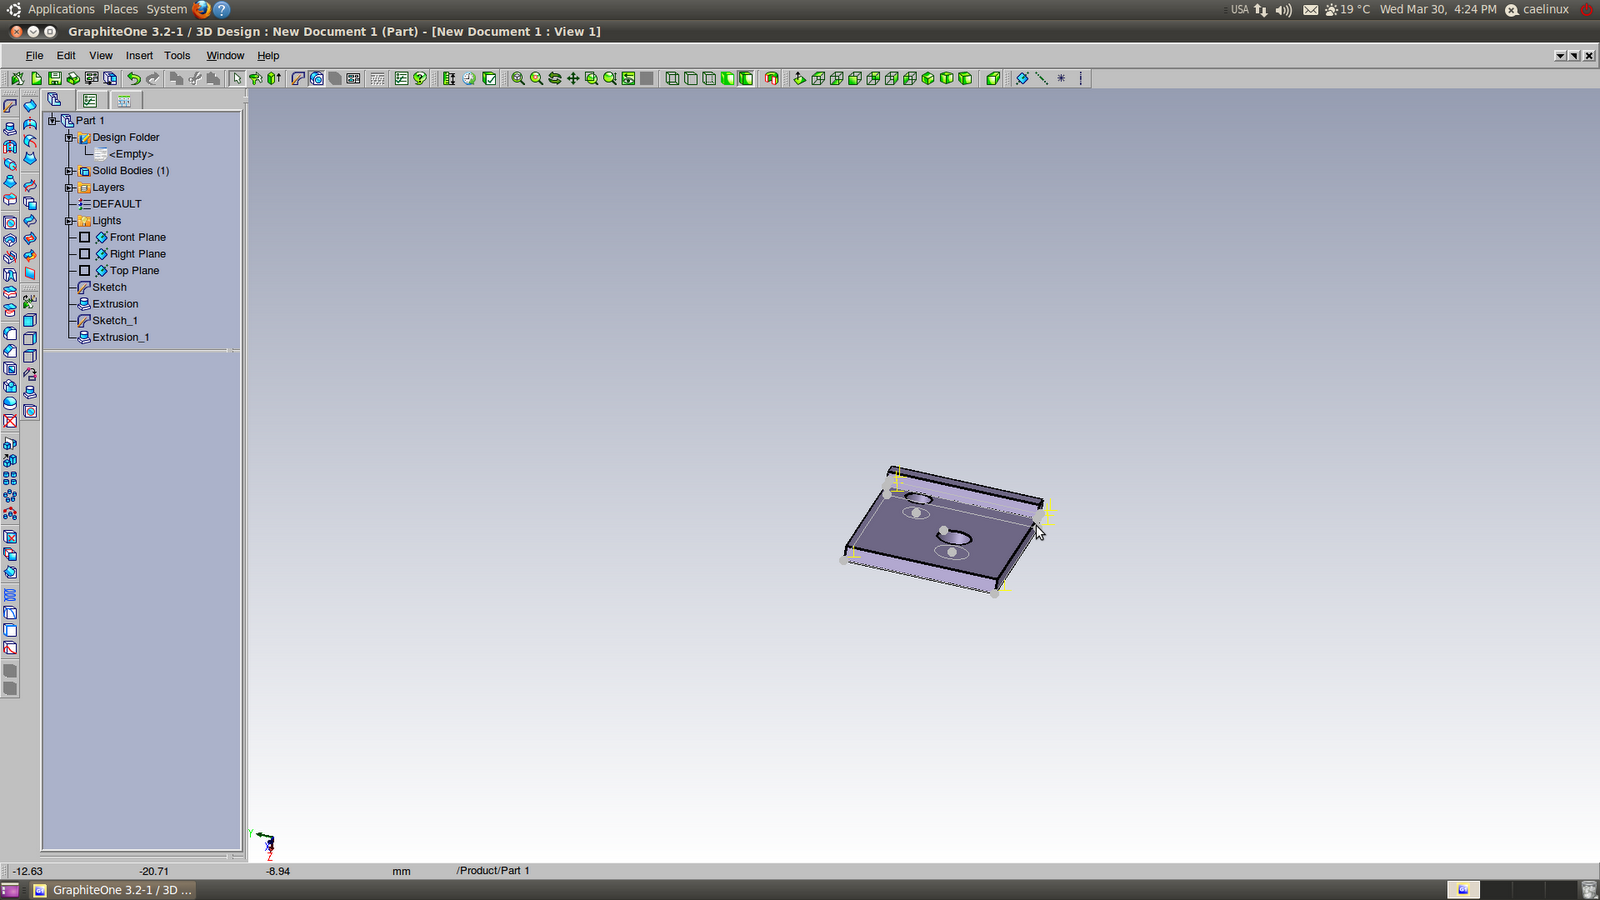The width and height of the screenshot is (1600, 900).
Task: Expand the Lights tree node
Action: (x=68, y=220)
